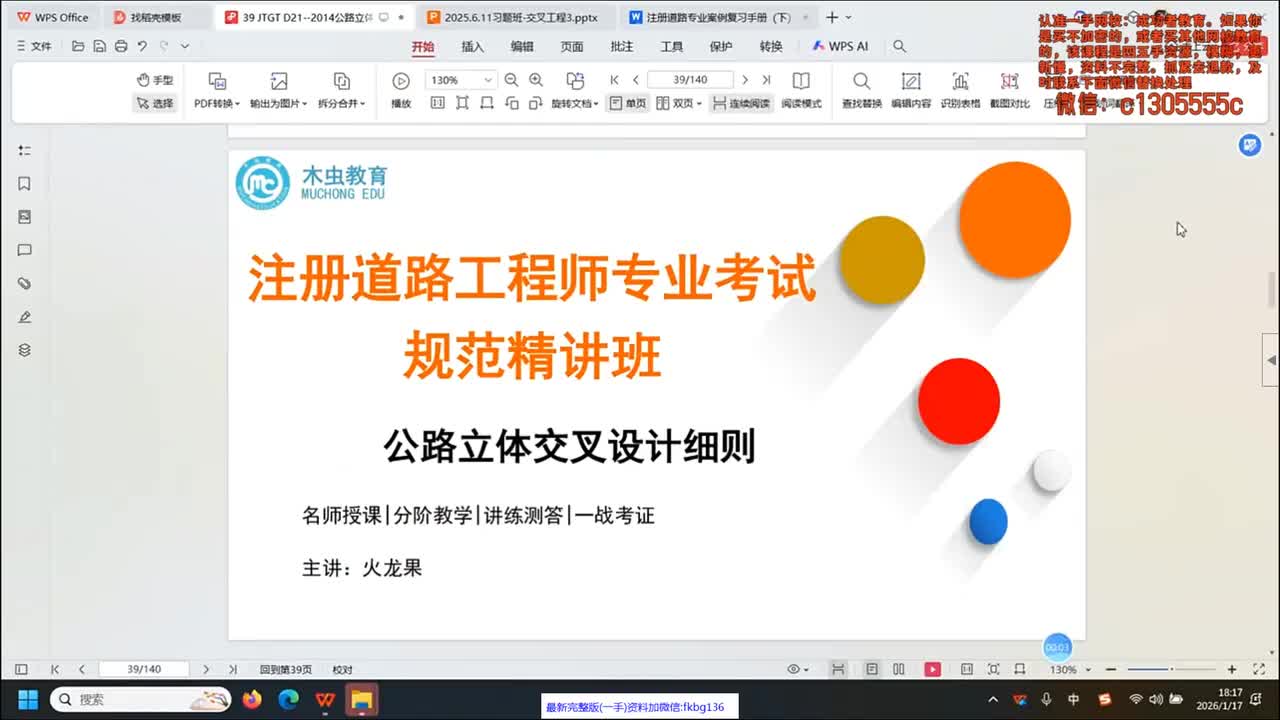Click search icon beside WPS AI

[899, 46]
